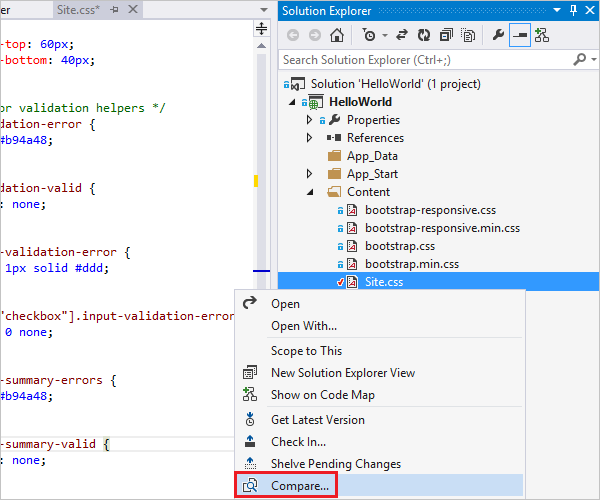This screenshot has width=600, height=500.
Task: Click the Forward navigation arrow in Solution Explorer
Action: point(315,36)
